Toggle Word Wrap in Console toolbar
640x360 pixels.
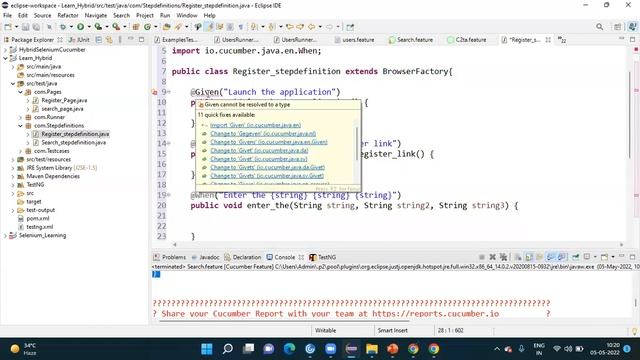[x=540, y=257]
